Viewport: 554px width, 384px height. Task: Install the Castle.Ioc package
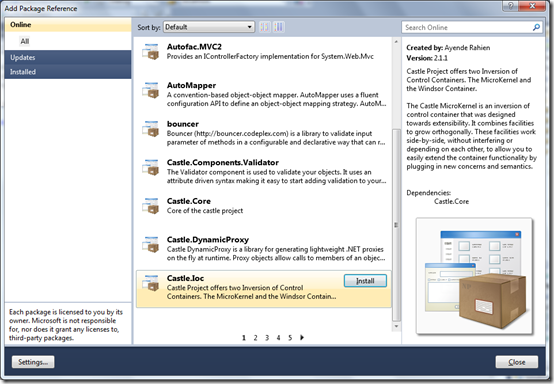[x=365, y=281]
